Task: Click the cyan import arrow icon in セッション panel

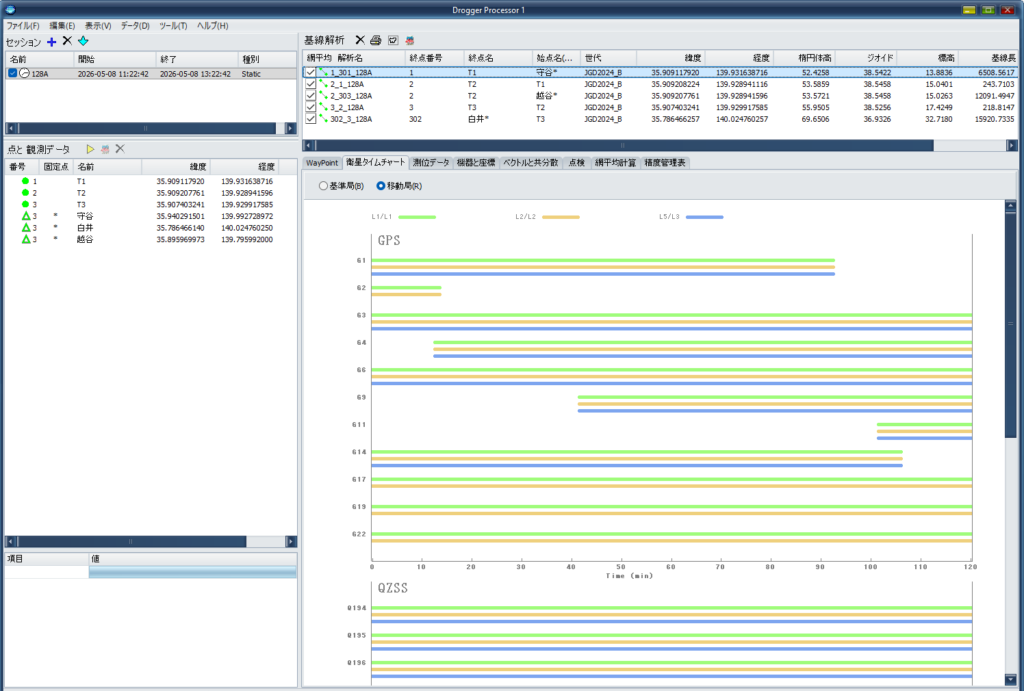Action: click(83, 41)
